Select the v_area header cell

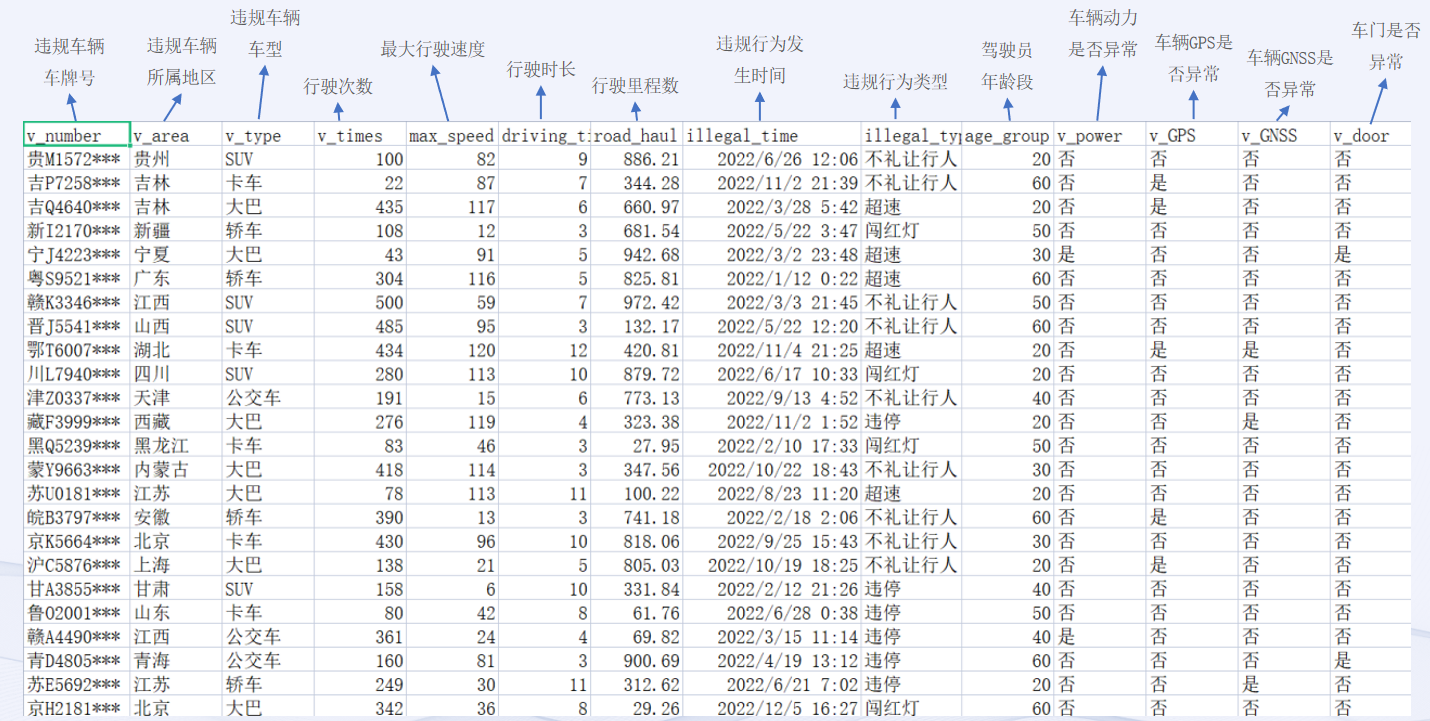(176, 135)
